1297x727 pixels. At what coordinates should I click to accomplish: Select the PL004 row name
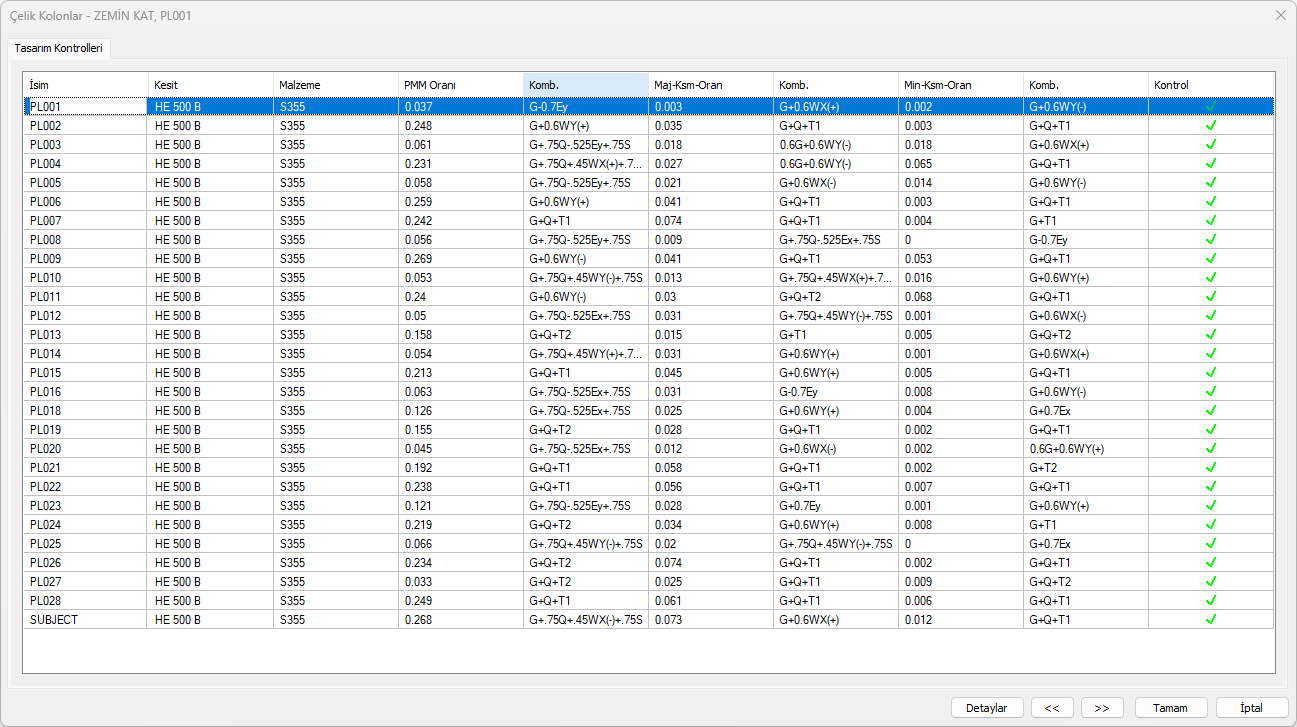(85, 163)
